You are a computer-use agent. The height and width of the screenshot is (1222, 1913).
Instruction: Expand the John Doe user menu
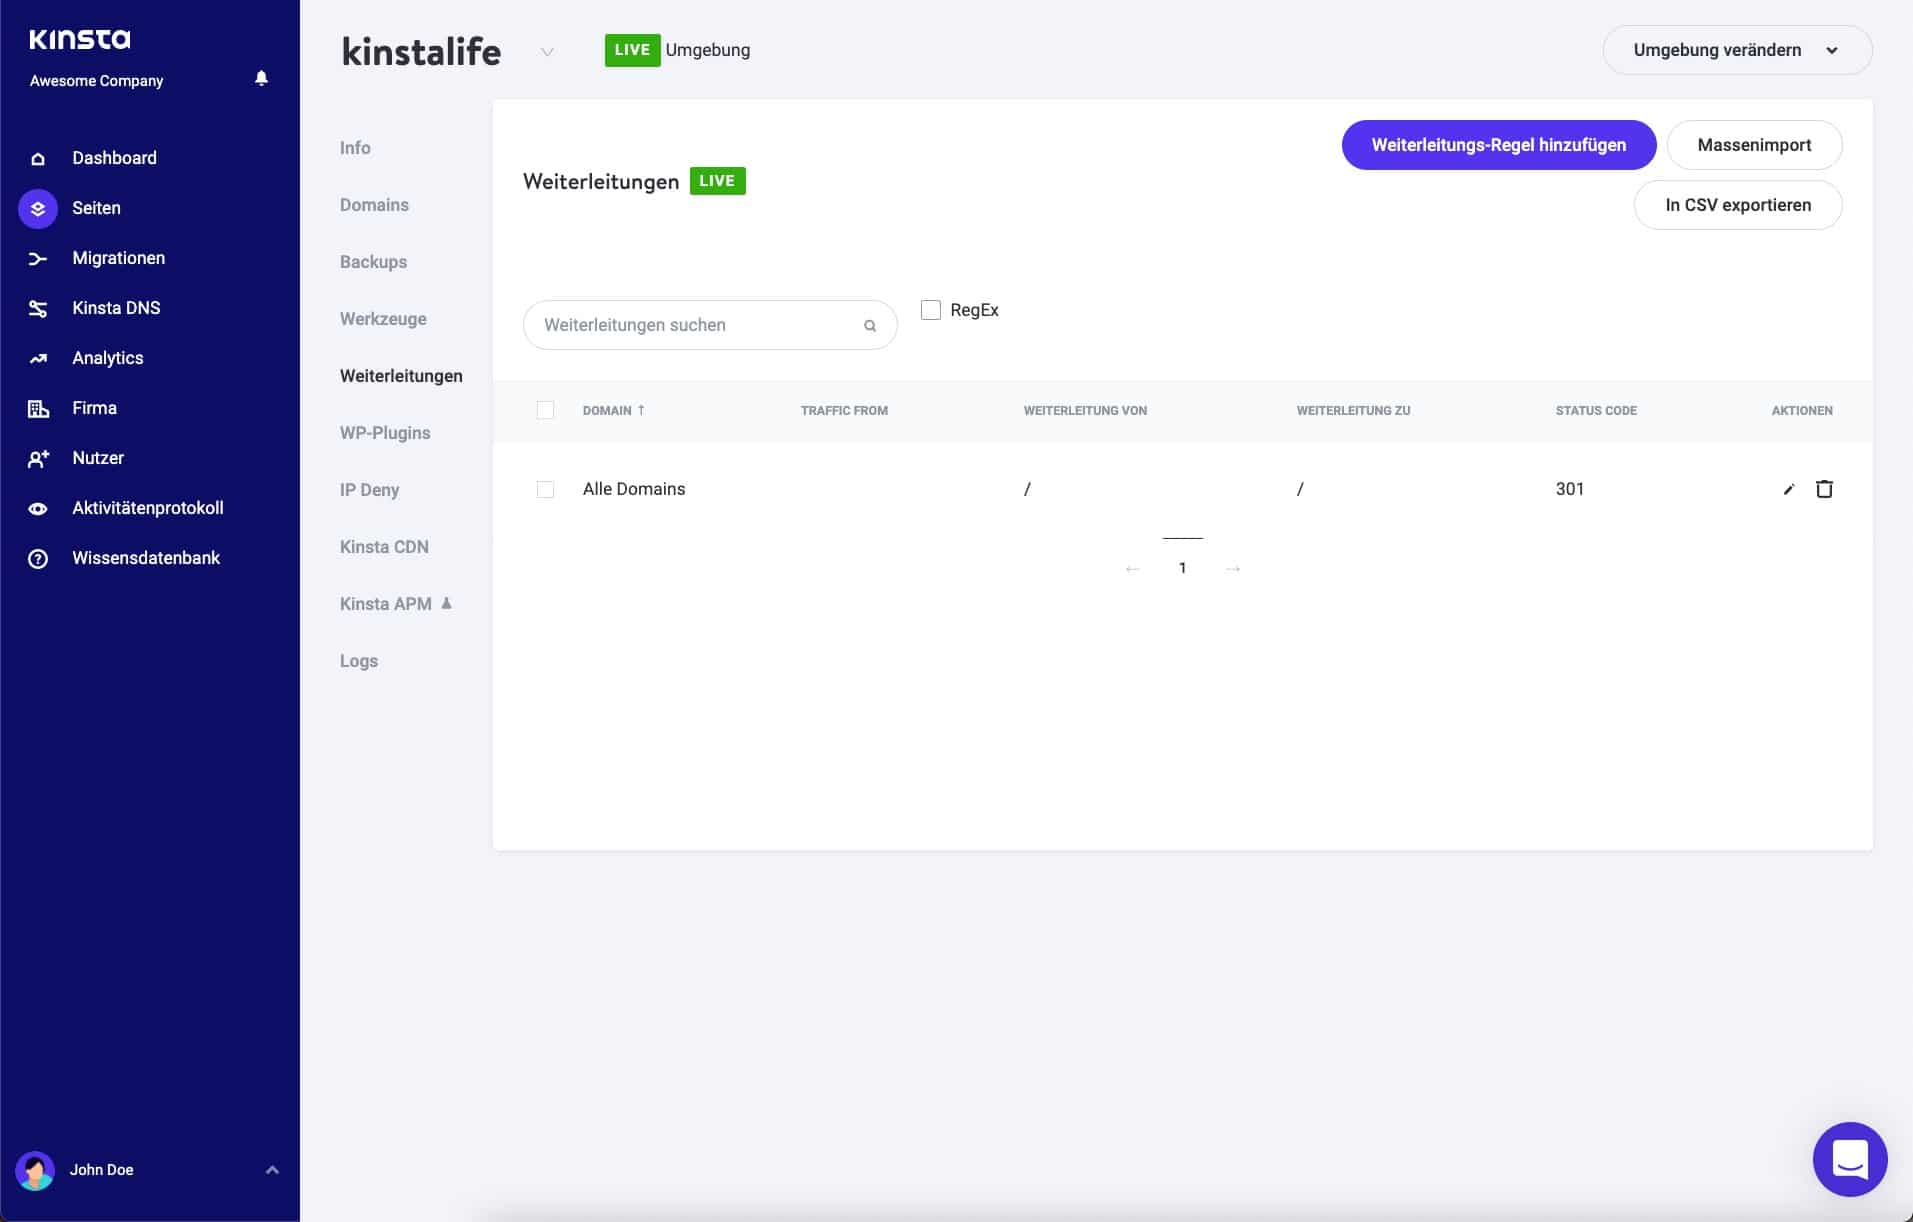[x=271, y=1170]
